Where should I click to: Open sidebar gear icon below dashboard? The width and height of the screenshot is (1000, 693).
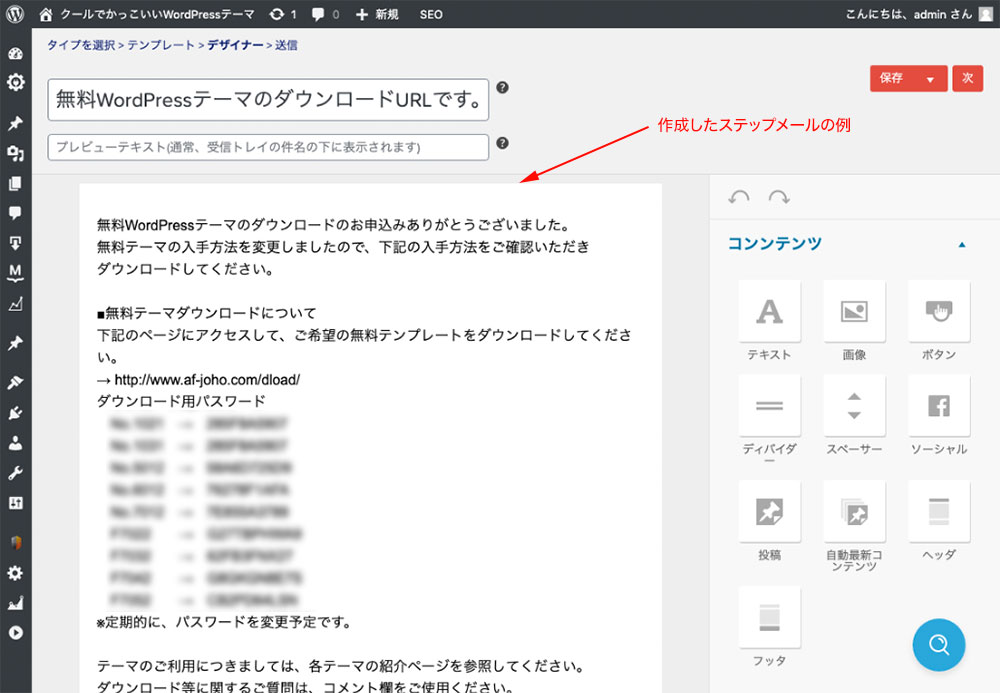tap(15, 82)
